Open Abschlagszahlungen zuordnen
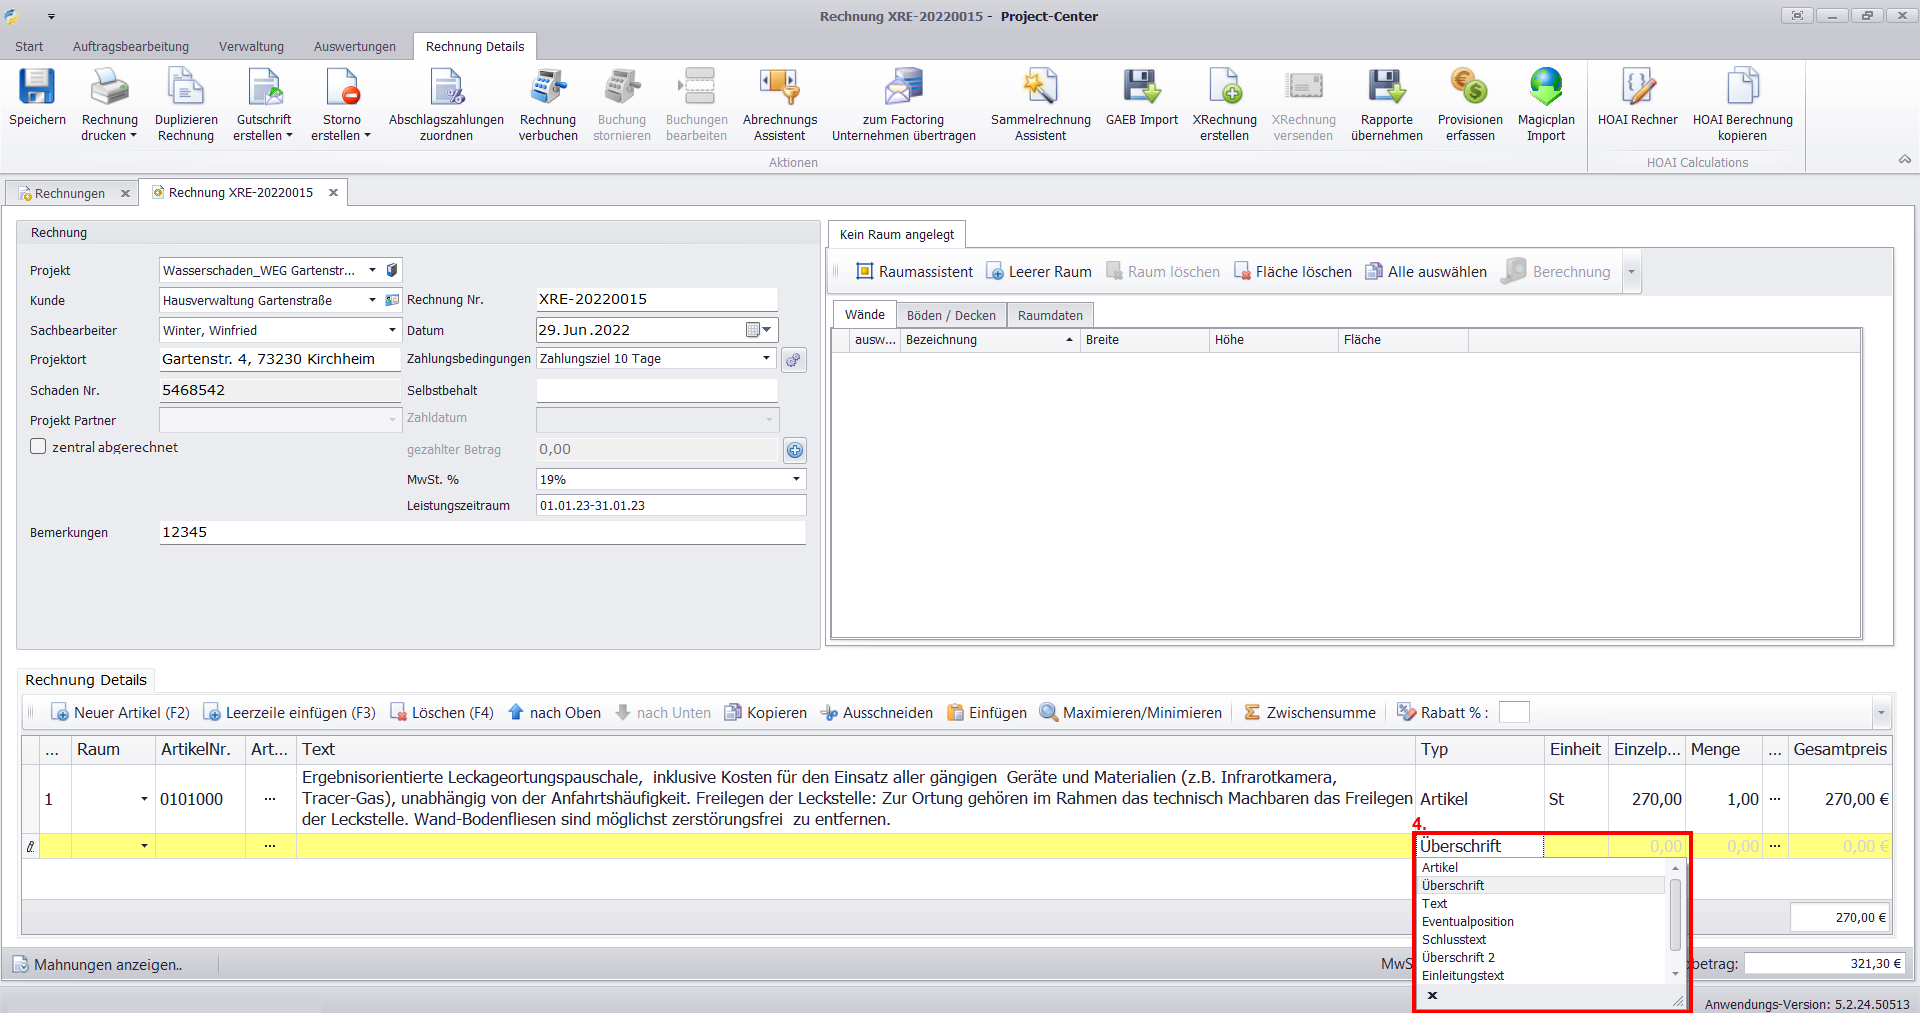 446,88
